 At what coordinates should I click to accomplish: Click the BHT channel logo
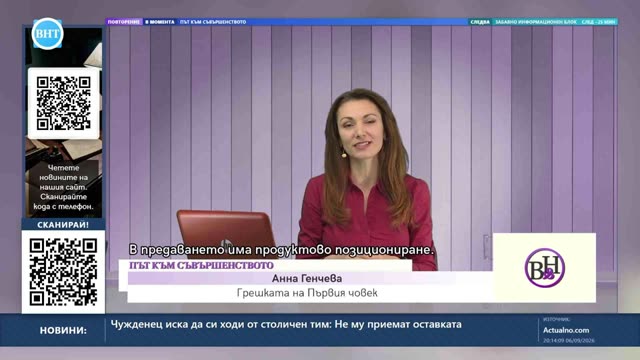[x=47, y=33]
